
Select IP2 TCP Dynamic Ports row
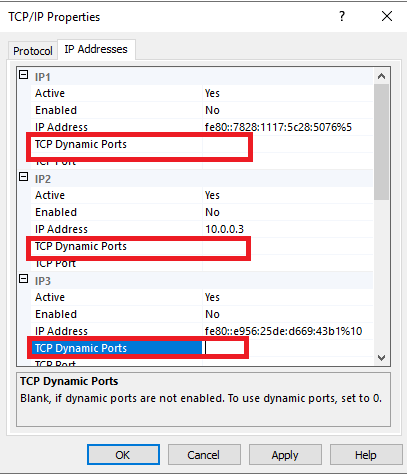coord(202,246)
